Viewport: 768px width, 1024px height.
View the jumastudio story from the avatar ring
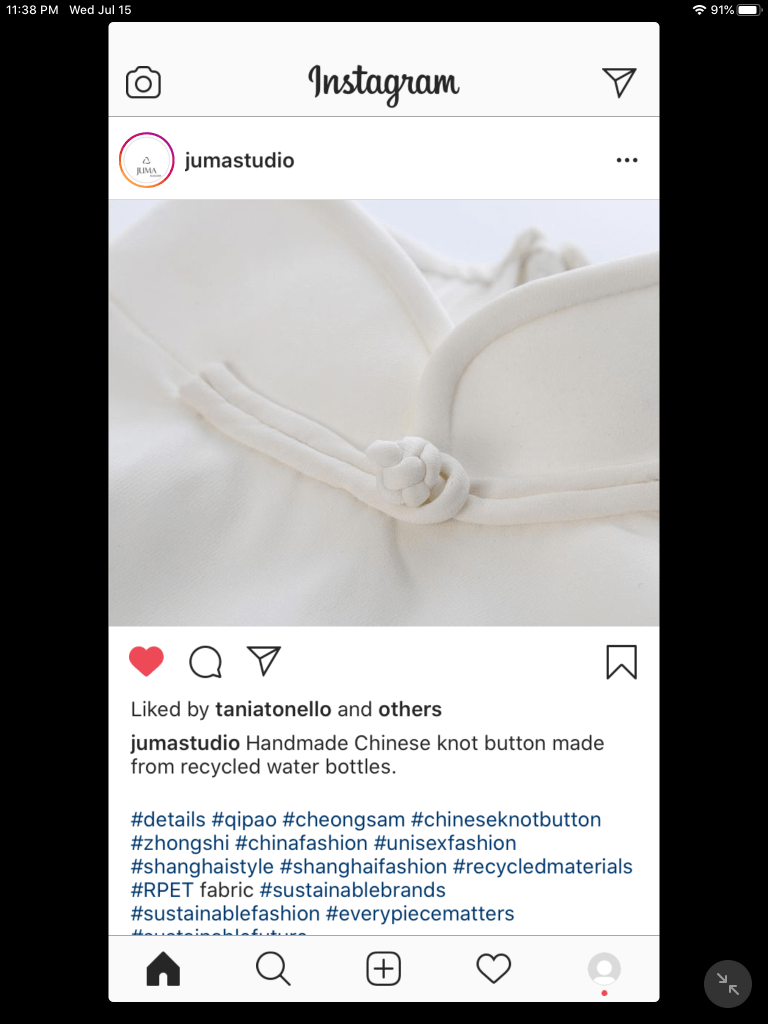[146, 160]
